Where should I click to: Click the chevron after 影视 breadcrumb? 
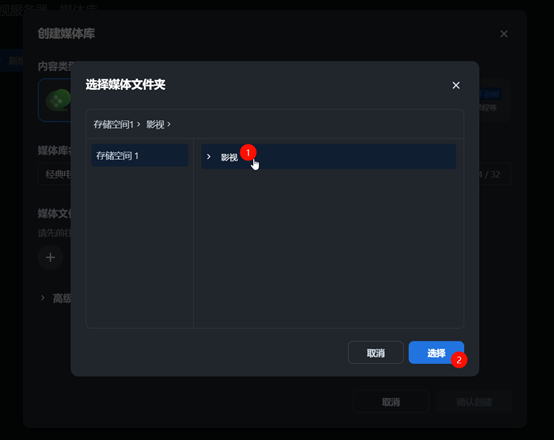[169, 124]
